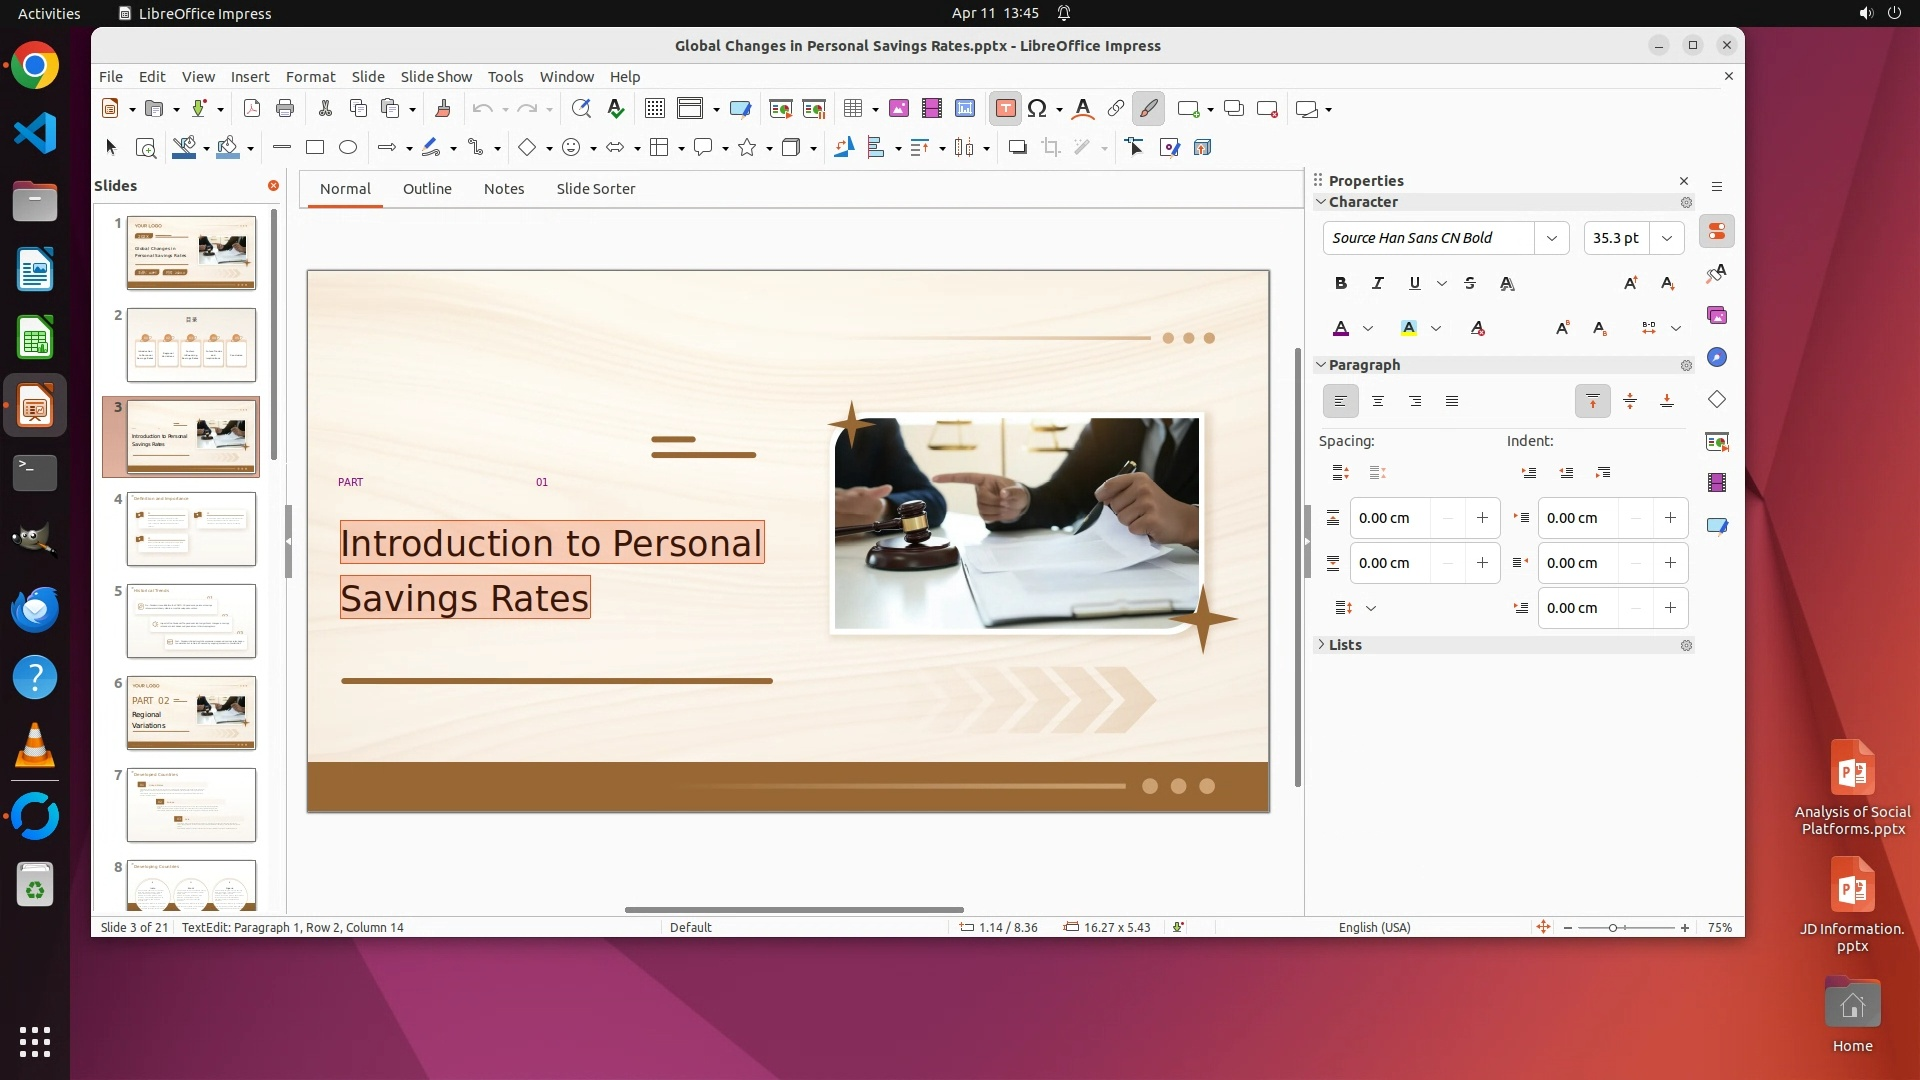
Task: Close the Properties sidebar deck
Action: pyautogui.click(x=1684, y=181)
